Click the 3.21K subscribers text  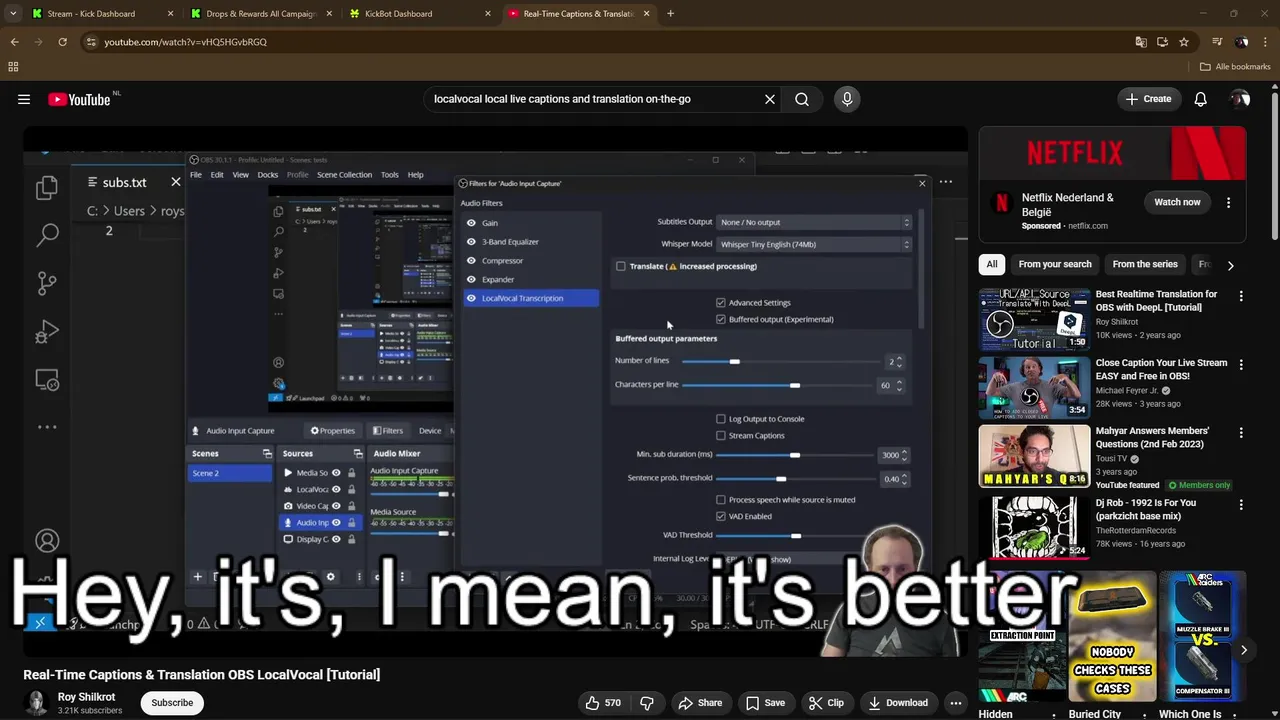coord(90,711)
